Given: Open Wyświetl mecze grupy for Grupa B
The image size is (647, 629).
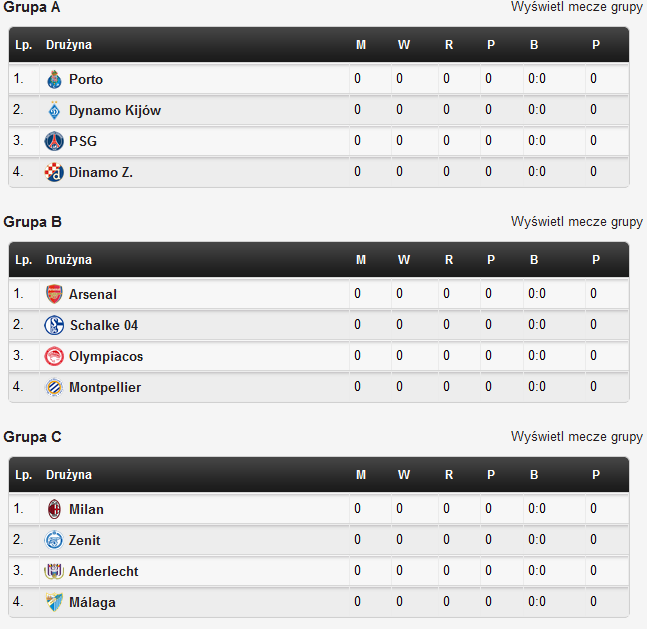Looking at the screenshot, I should (576, 222).
